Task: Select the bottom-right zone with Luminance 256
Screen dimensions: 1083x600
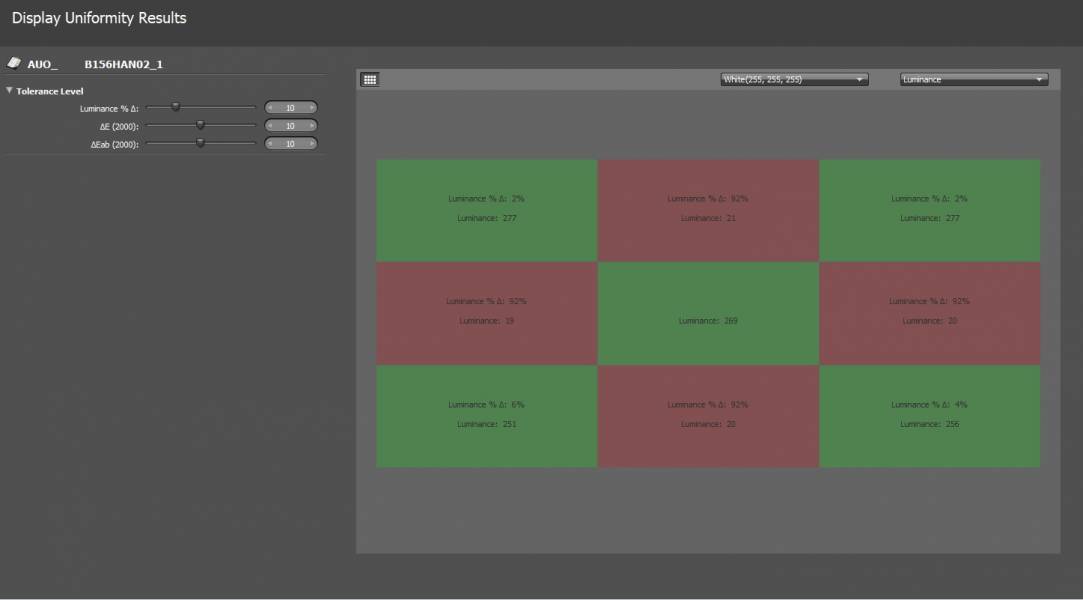Action: pos(929,416)
